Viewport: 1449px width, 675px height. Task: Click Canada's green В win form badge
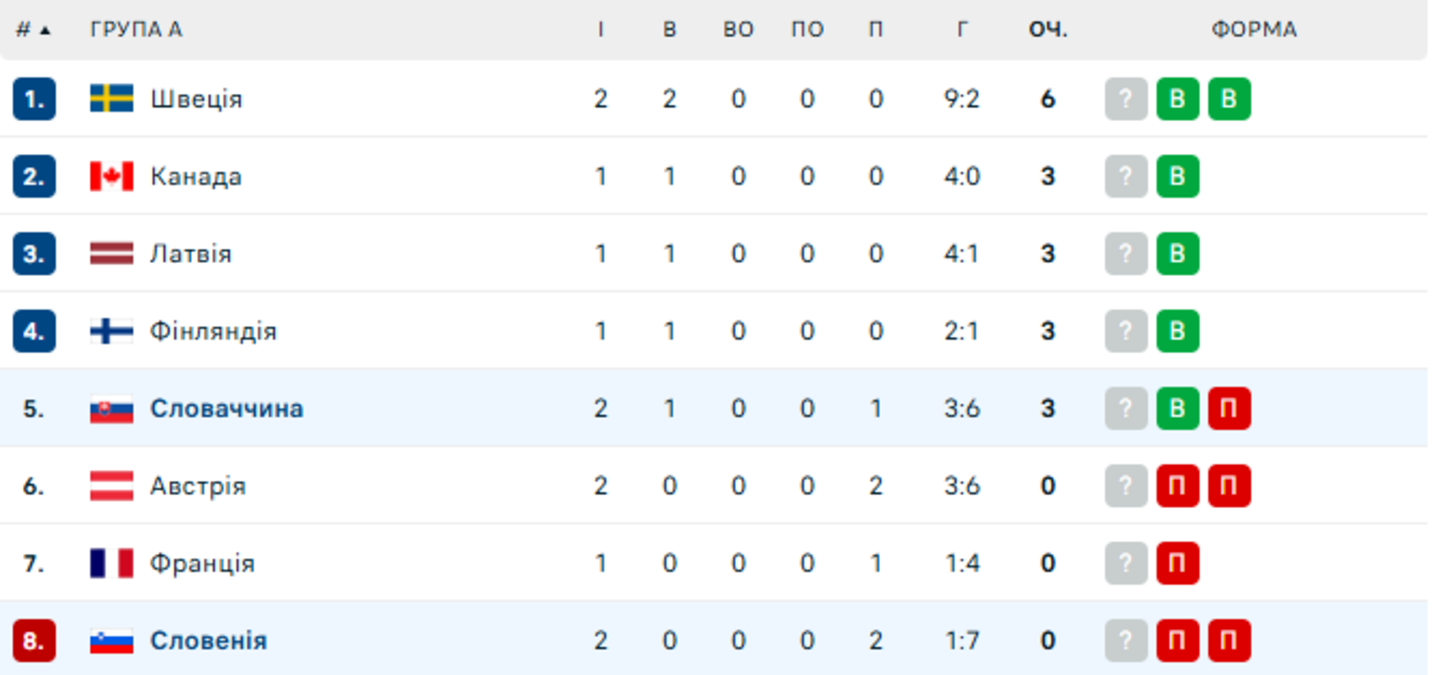coord(1177,176)
